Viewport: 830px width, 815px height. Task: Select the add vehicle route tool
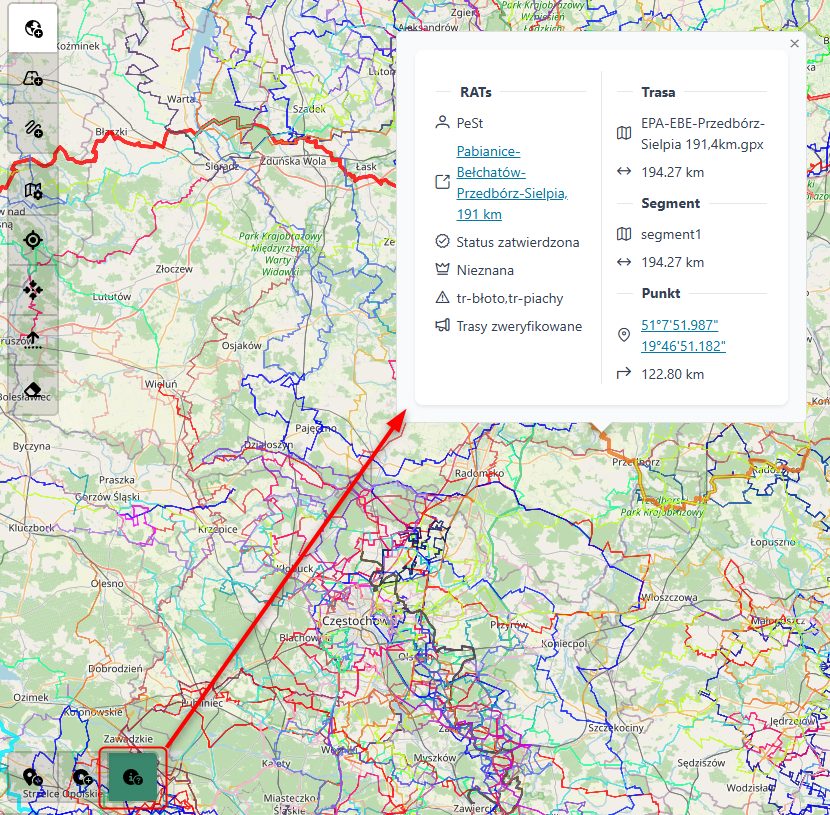(33, 78)
